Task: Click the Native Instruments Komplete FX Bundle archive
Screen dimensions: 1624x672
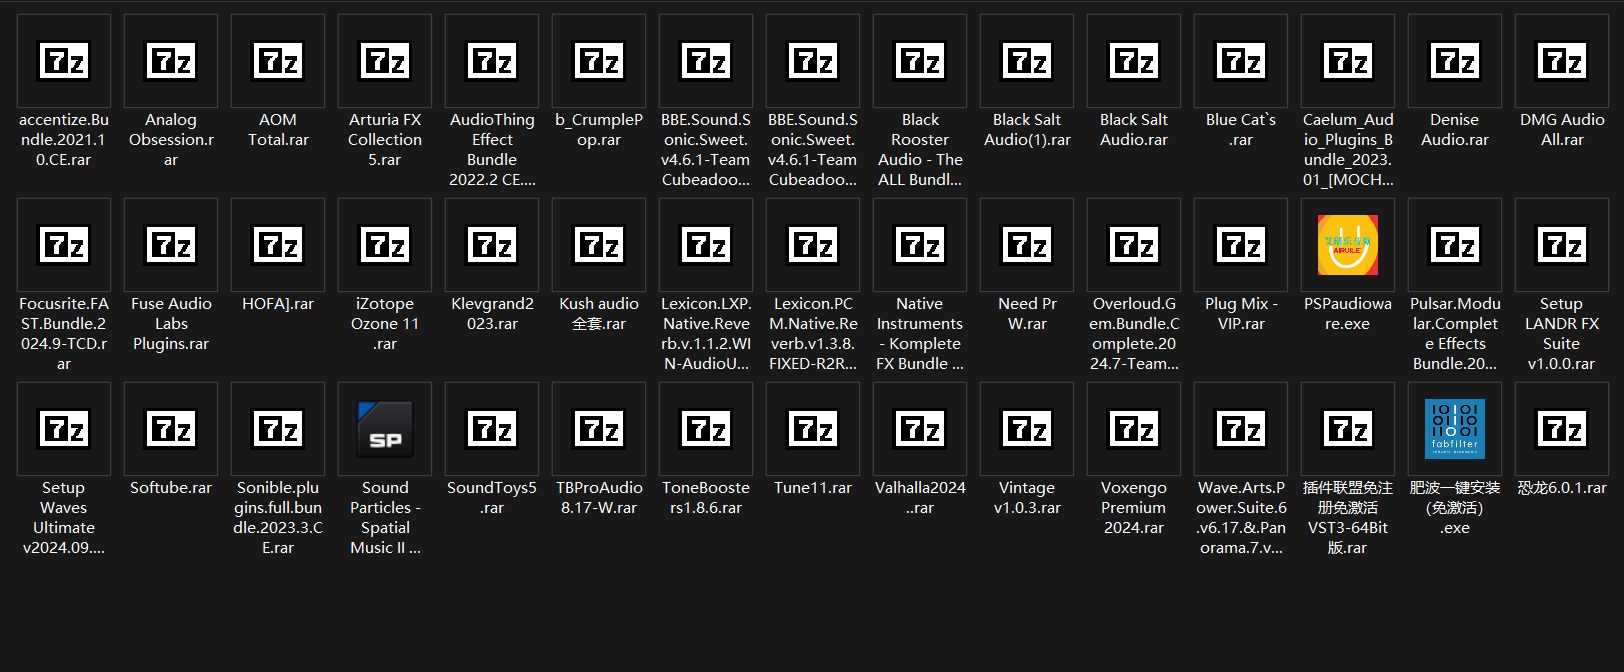Action: pos(920,245)
